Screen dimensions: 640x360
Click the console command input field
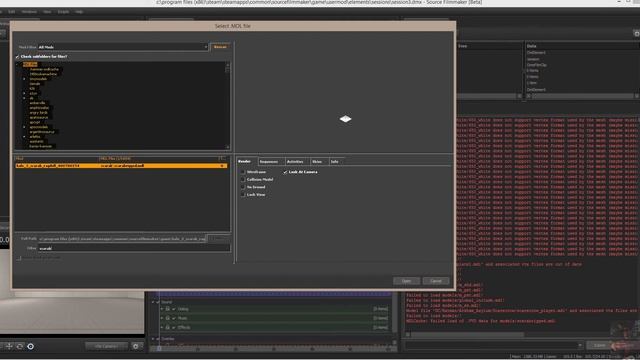(x=493, y=345)
